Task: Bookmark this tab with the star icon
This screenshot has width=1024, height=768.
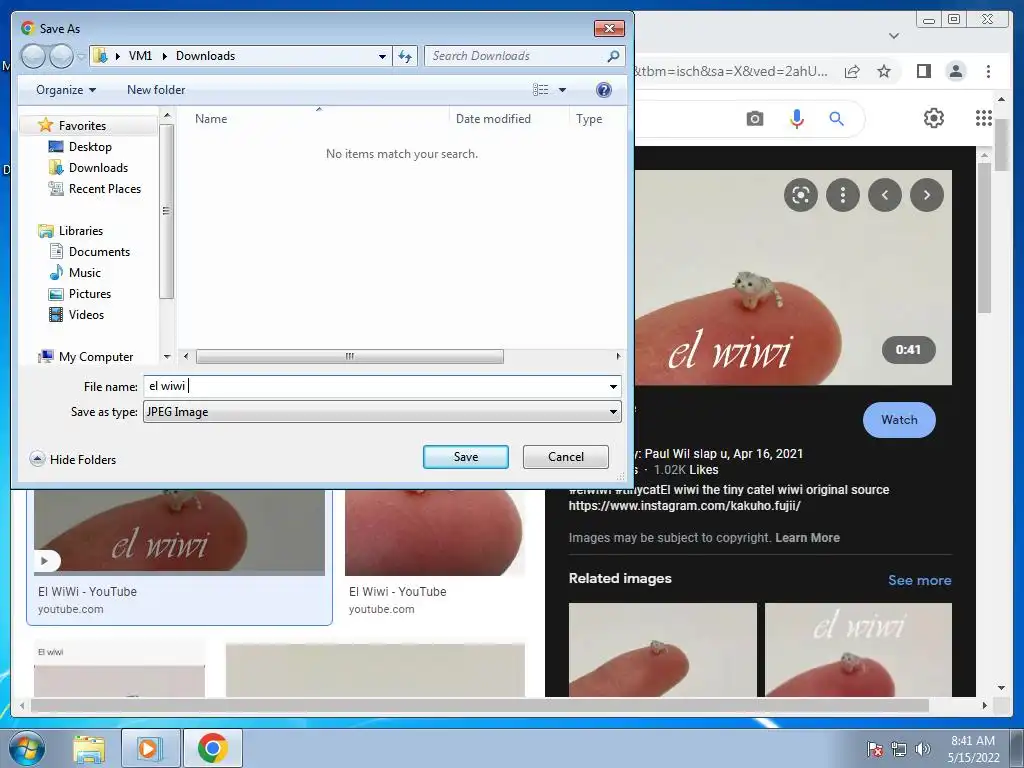Action: pos(884,71)
